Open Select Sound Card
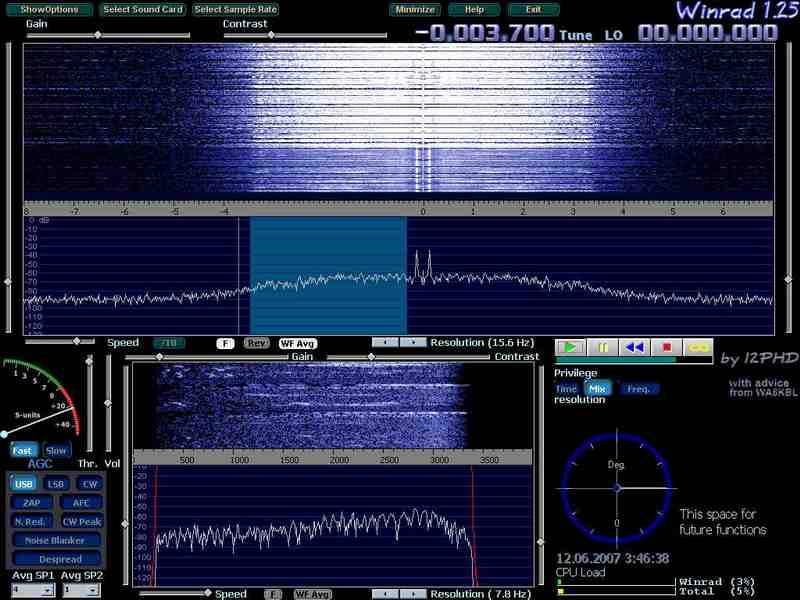Image resolution: width=800 pixels, height=600 pixels. point(143,9)
